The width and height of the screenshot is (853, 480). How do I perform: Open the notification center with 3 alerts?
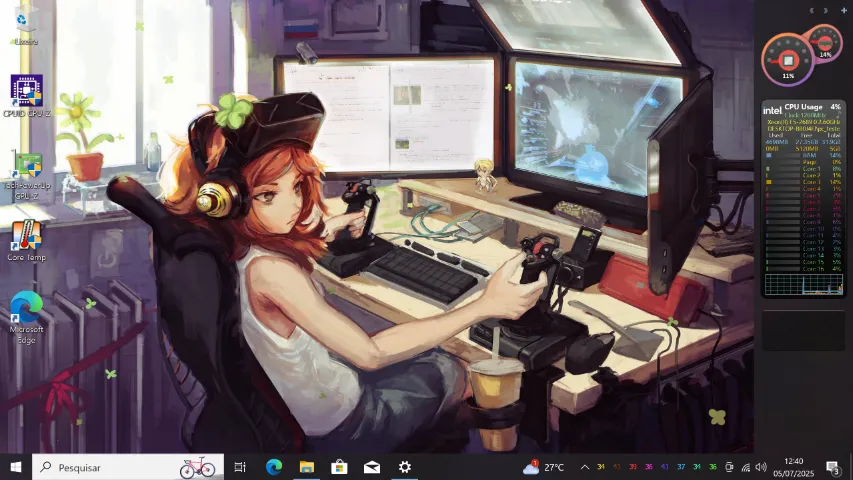coord(833,467)
